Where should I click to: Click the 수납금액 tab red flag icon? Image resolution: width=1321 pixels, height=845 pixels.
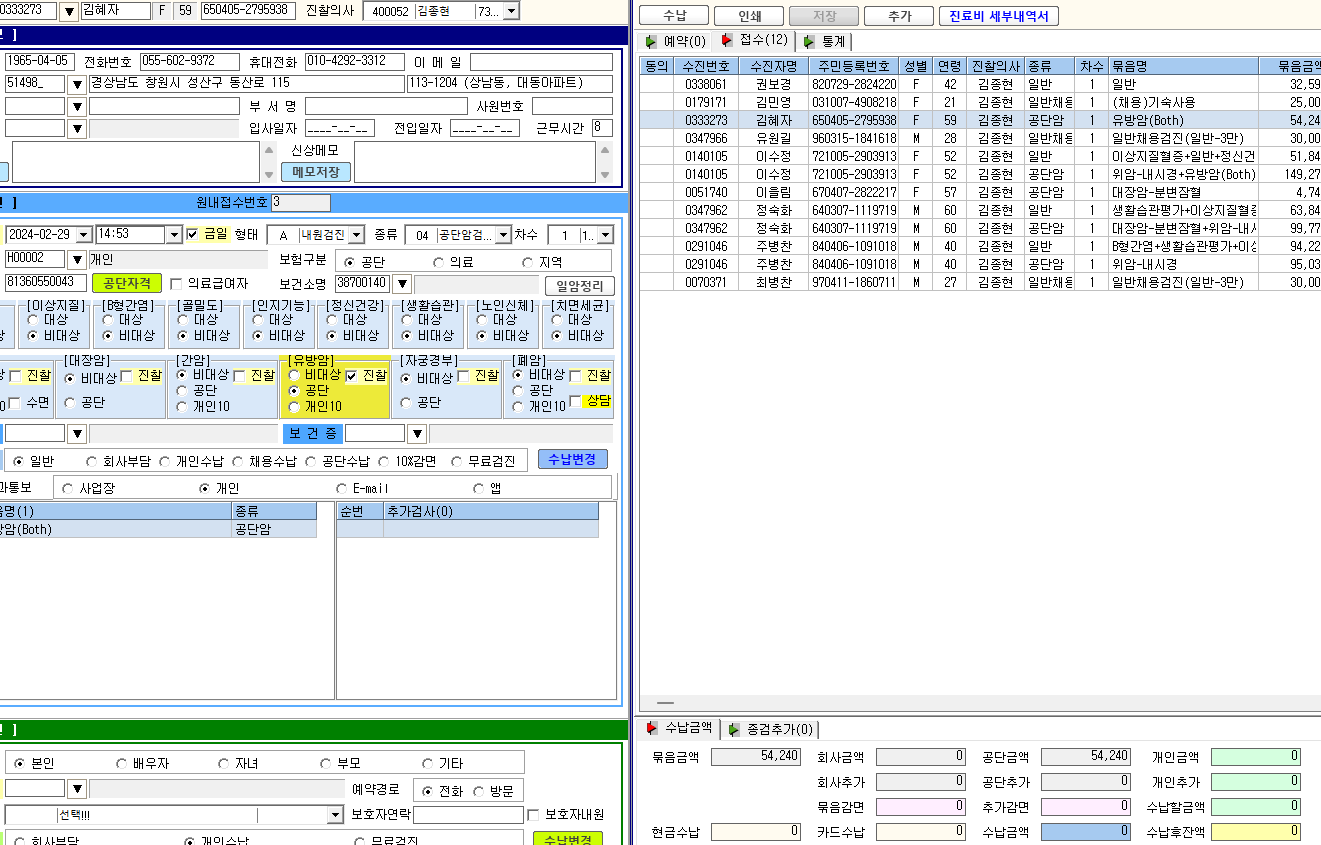[652, 729]
